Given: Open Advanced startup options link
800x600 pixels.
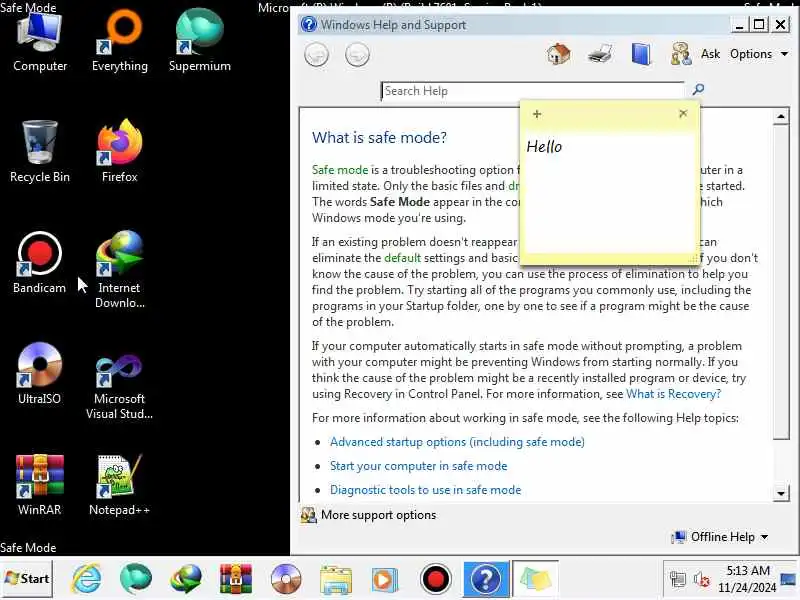Looking at the screenshot, I should coord(457,442).
